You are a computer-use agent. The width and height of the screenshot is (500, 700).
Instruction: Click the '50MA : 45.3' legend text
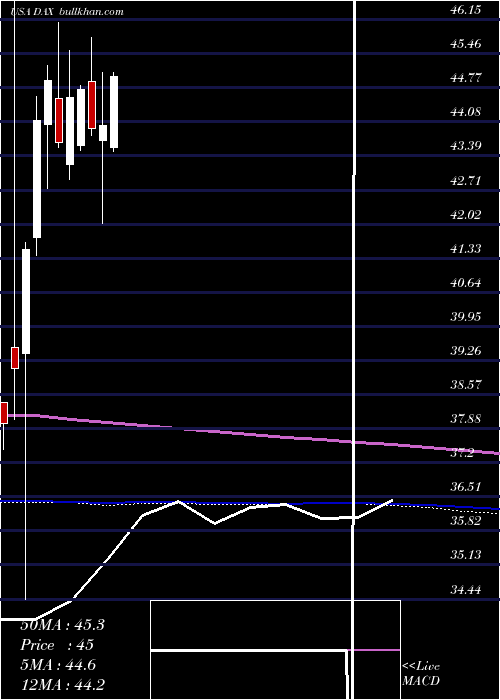62,625
